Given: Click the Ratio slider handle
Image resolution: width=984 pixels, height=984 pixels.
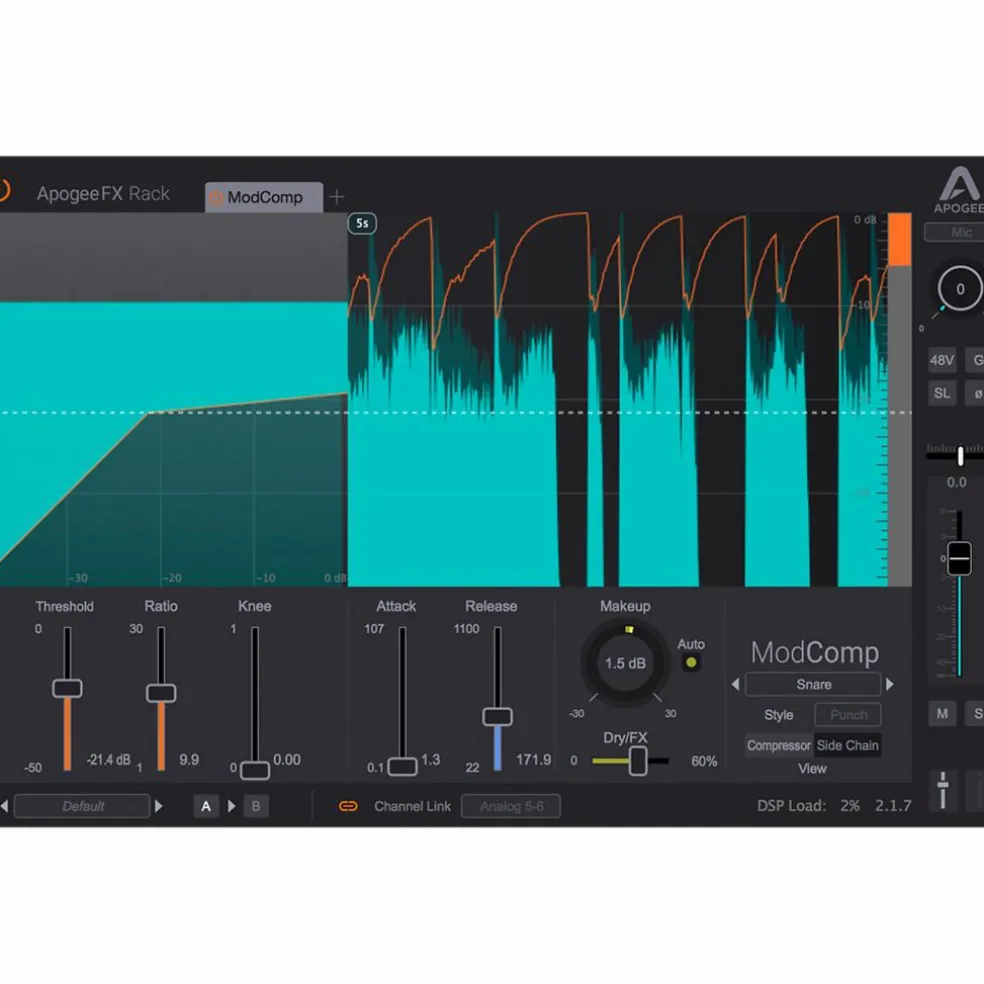Looking at the screenshot, I should point(161,693).
